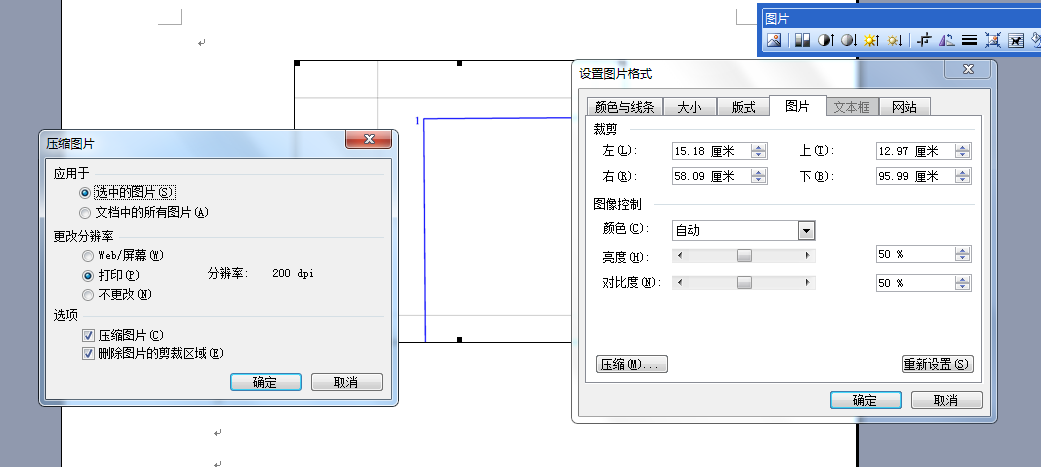Select the 文档中的所有图片 radio option
Viewport: 1041px width, 467px height.
point(84,213)
